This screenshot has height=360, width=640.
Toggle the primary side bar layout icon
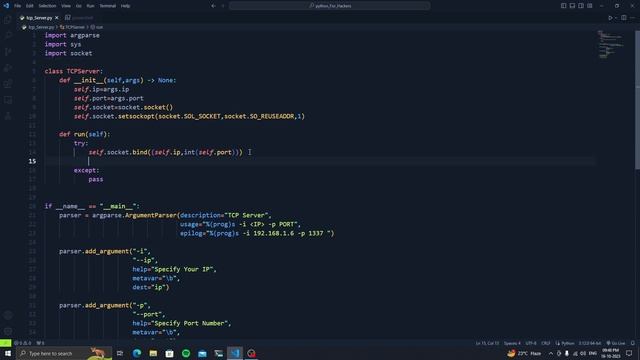[563, 6]
